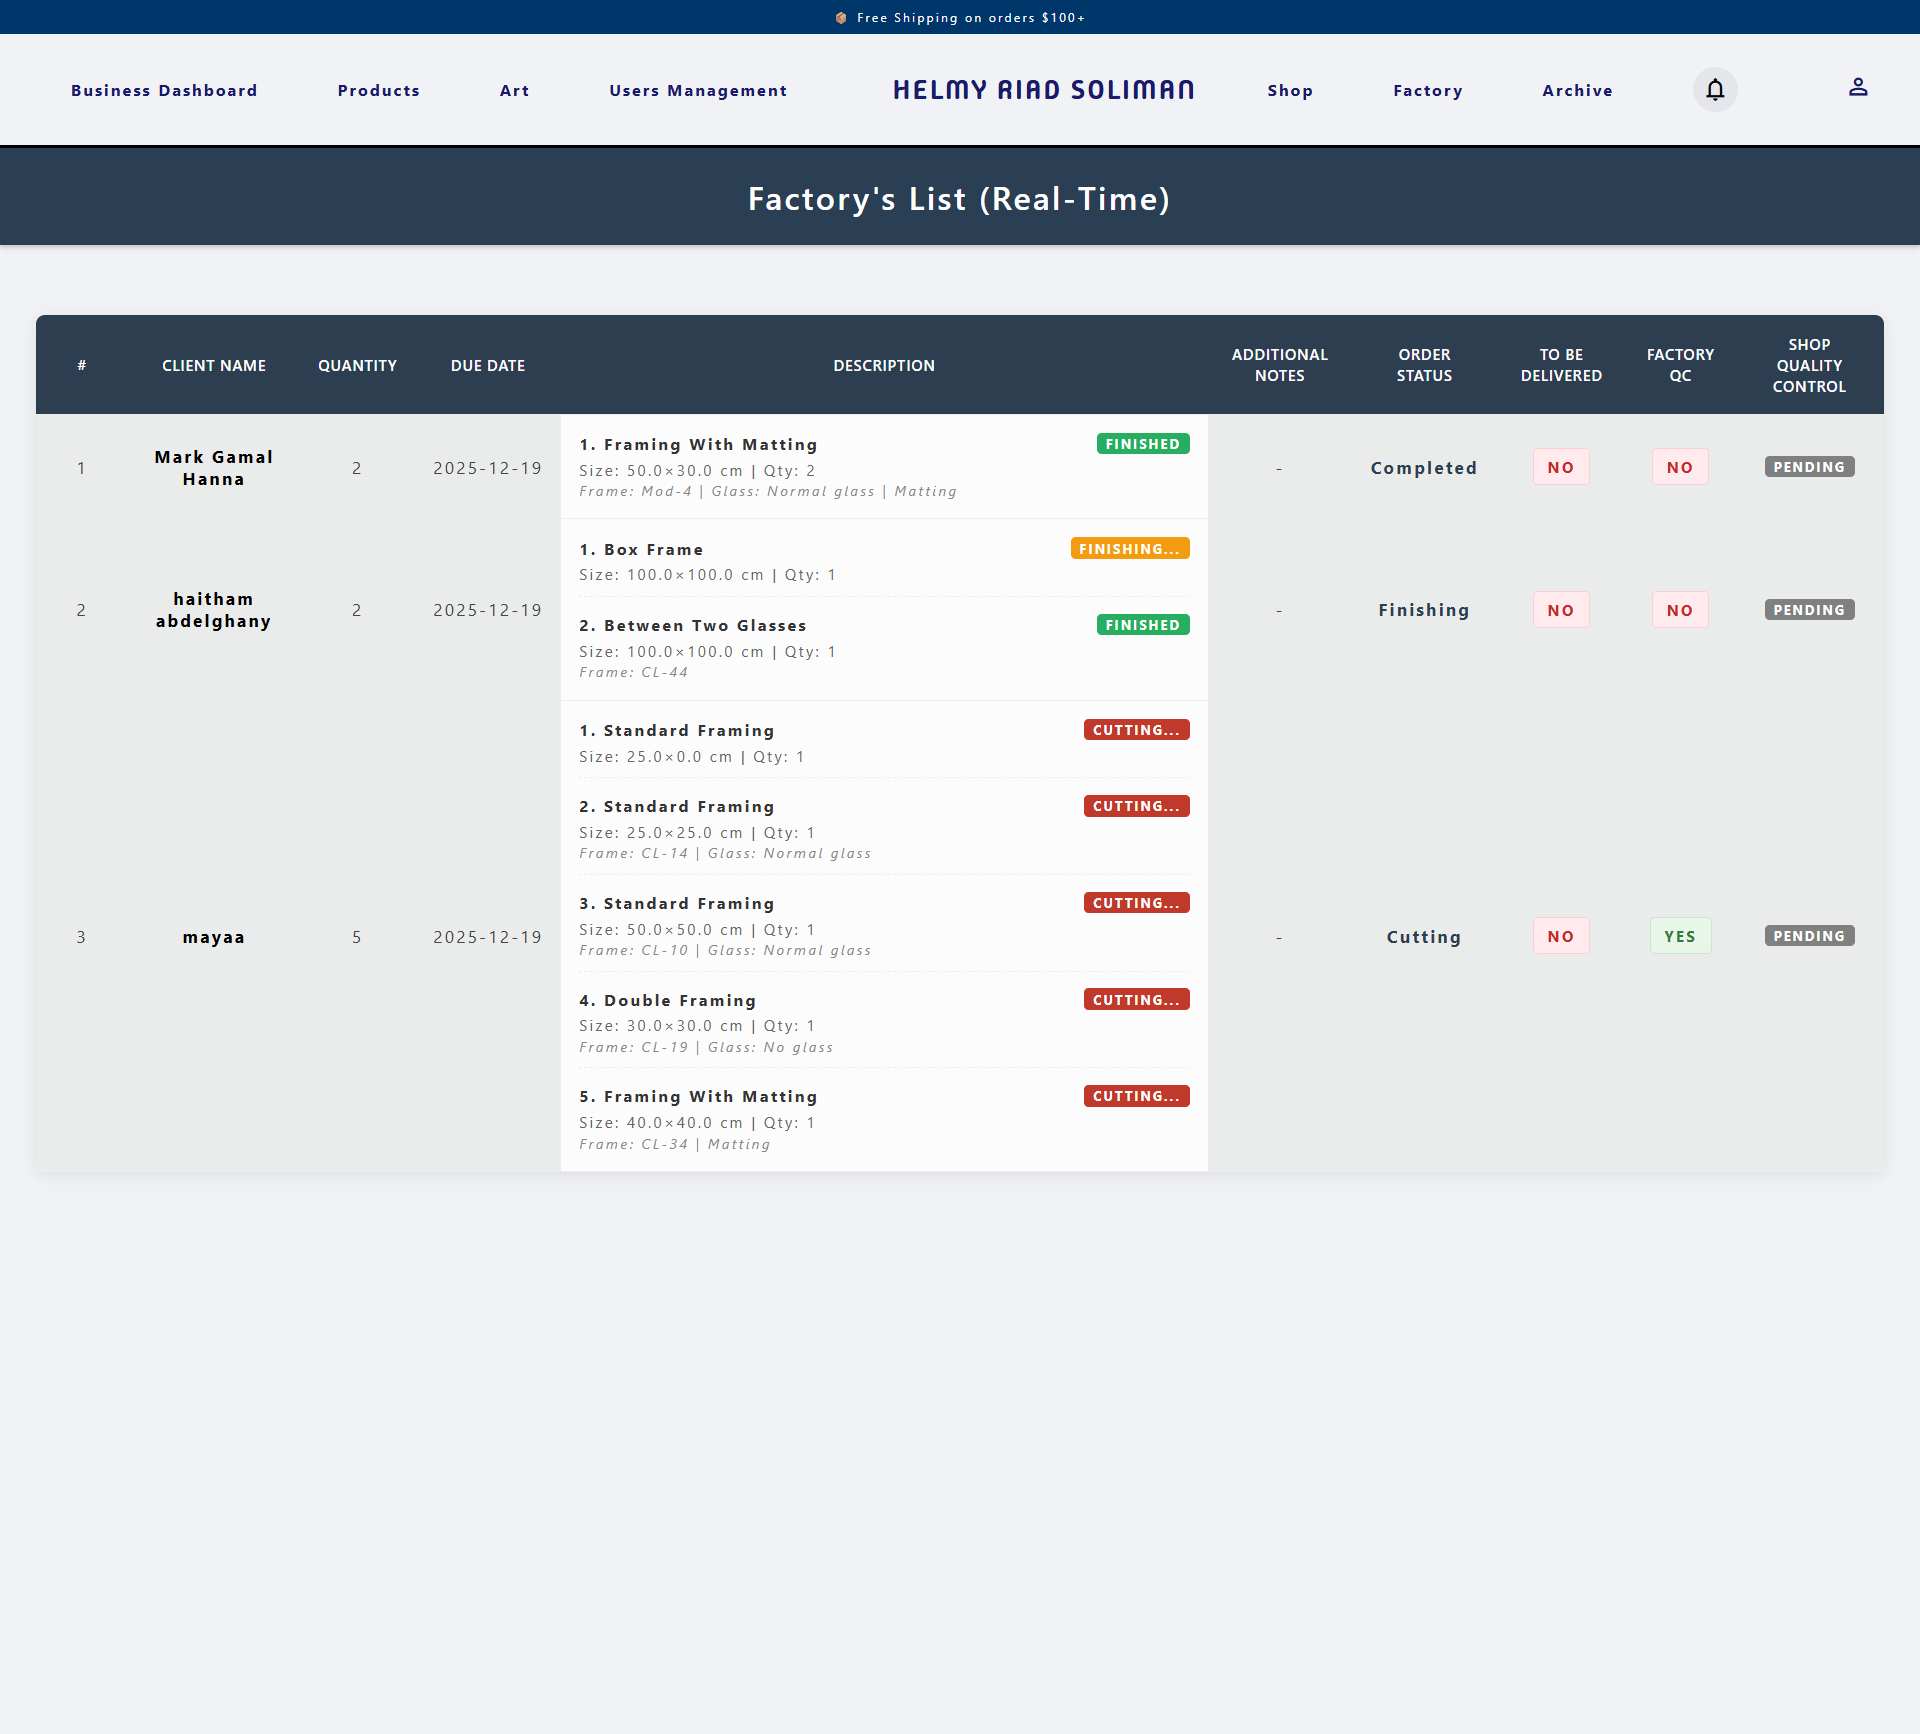Viewport: 1920px width, 1734px height.
Task: Toggle Factory QC NO for haitham abdelghany
Action: coord(1679,610)
